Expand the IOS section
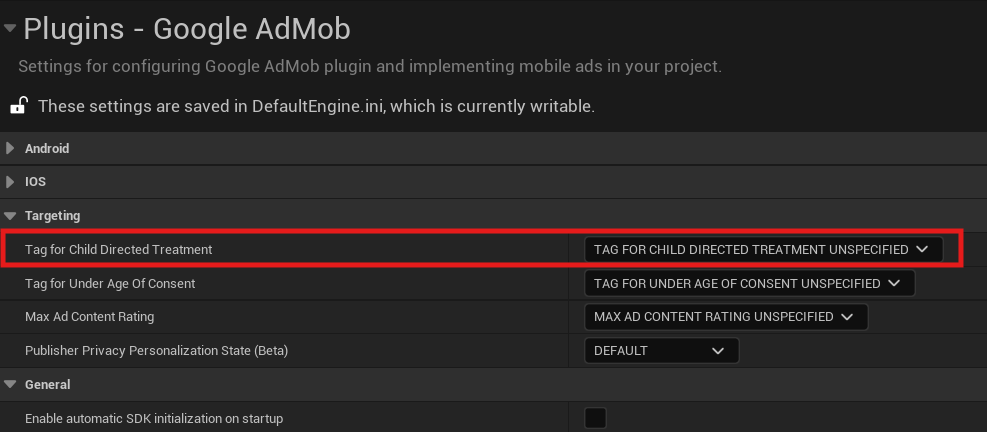This screenshot has width=987, height=432. click(11, 182)
